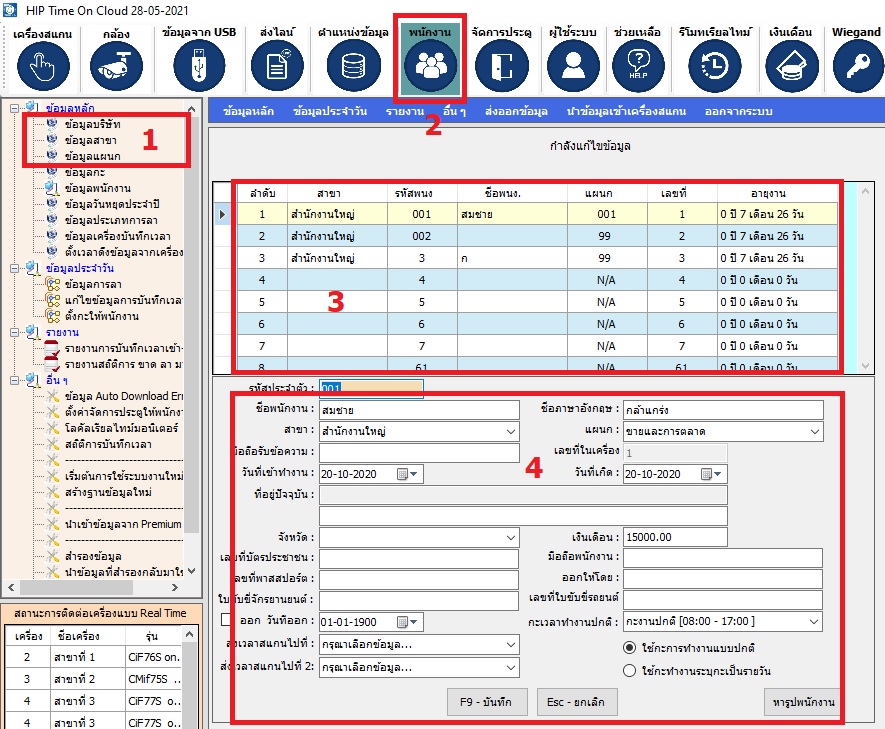Select ใช้กะการทำงานแบบปกติ radio button
Viewport: 885px width, 729px height.
[x=629, y=648]
